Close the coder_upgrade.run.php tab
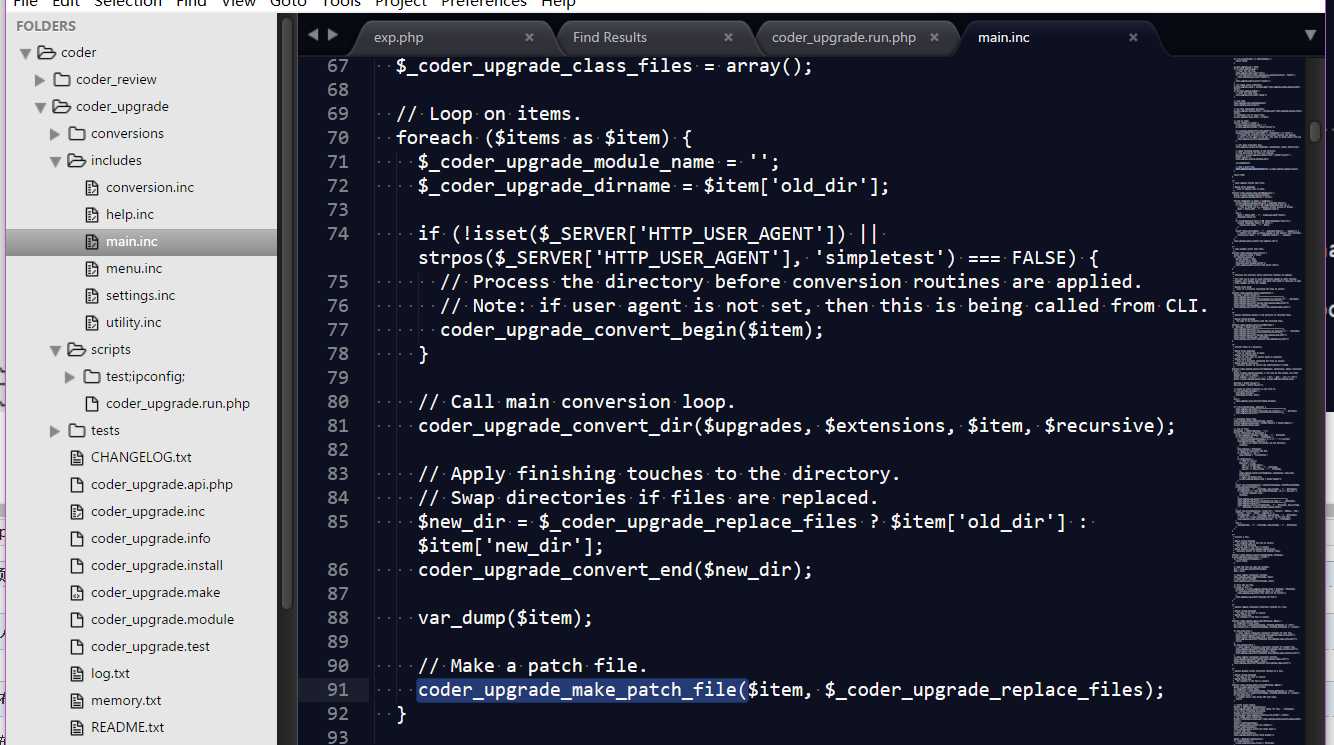Image resolution: width=1334 pixels, height=745 pixels. (x=935, y=37)
